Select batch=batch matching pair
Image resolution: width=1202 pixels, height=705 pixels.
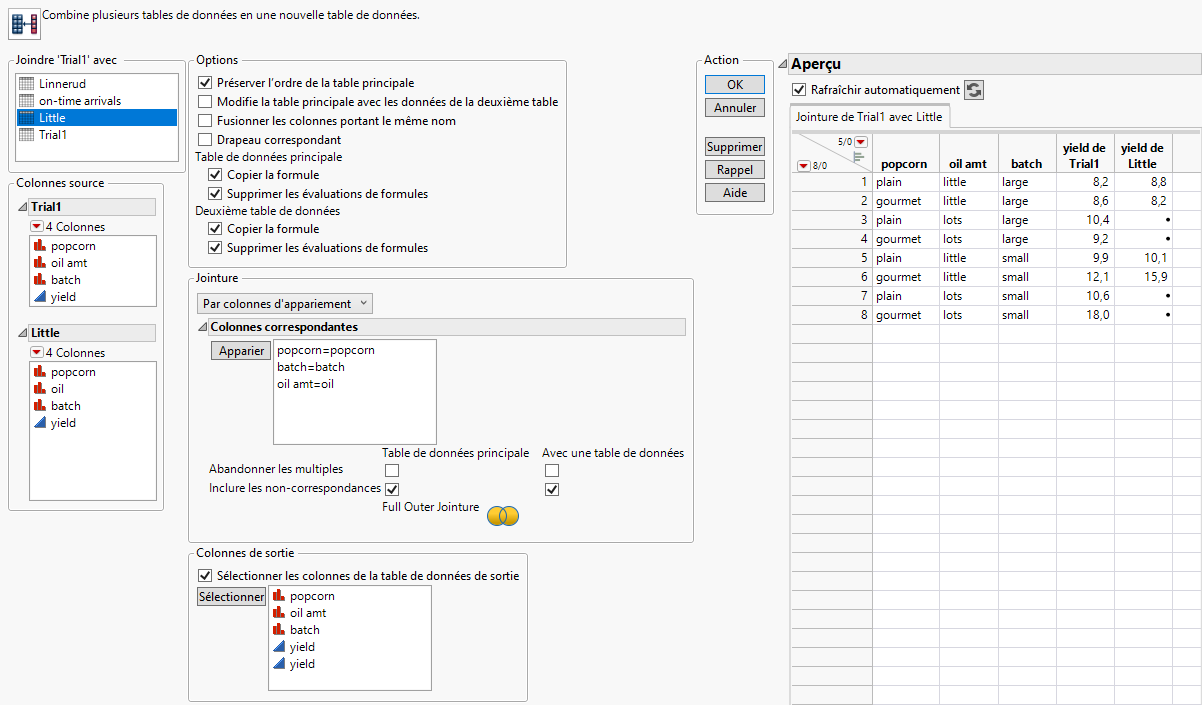pos(311,367)
